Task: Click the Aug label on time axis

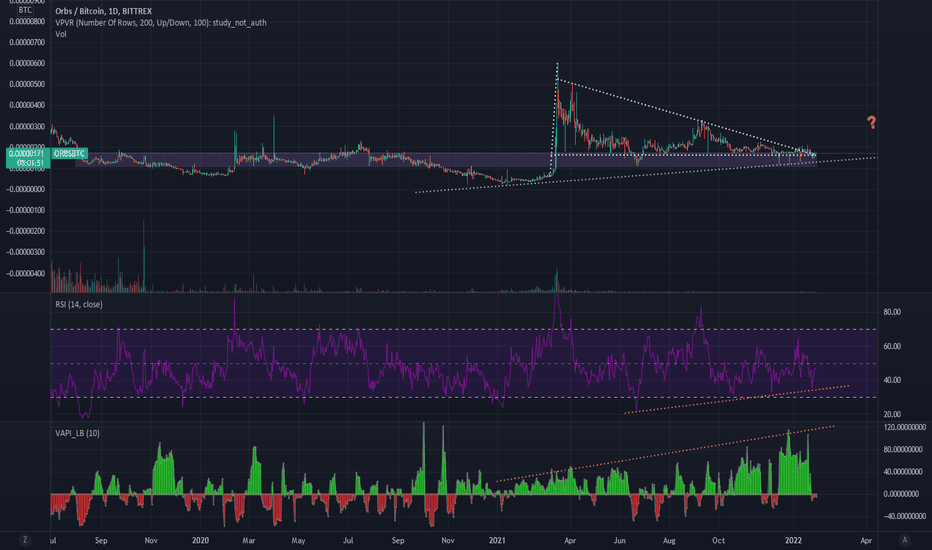Action: click(669, 540)
